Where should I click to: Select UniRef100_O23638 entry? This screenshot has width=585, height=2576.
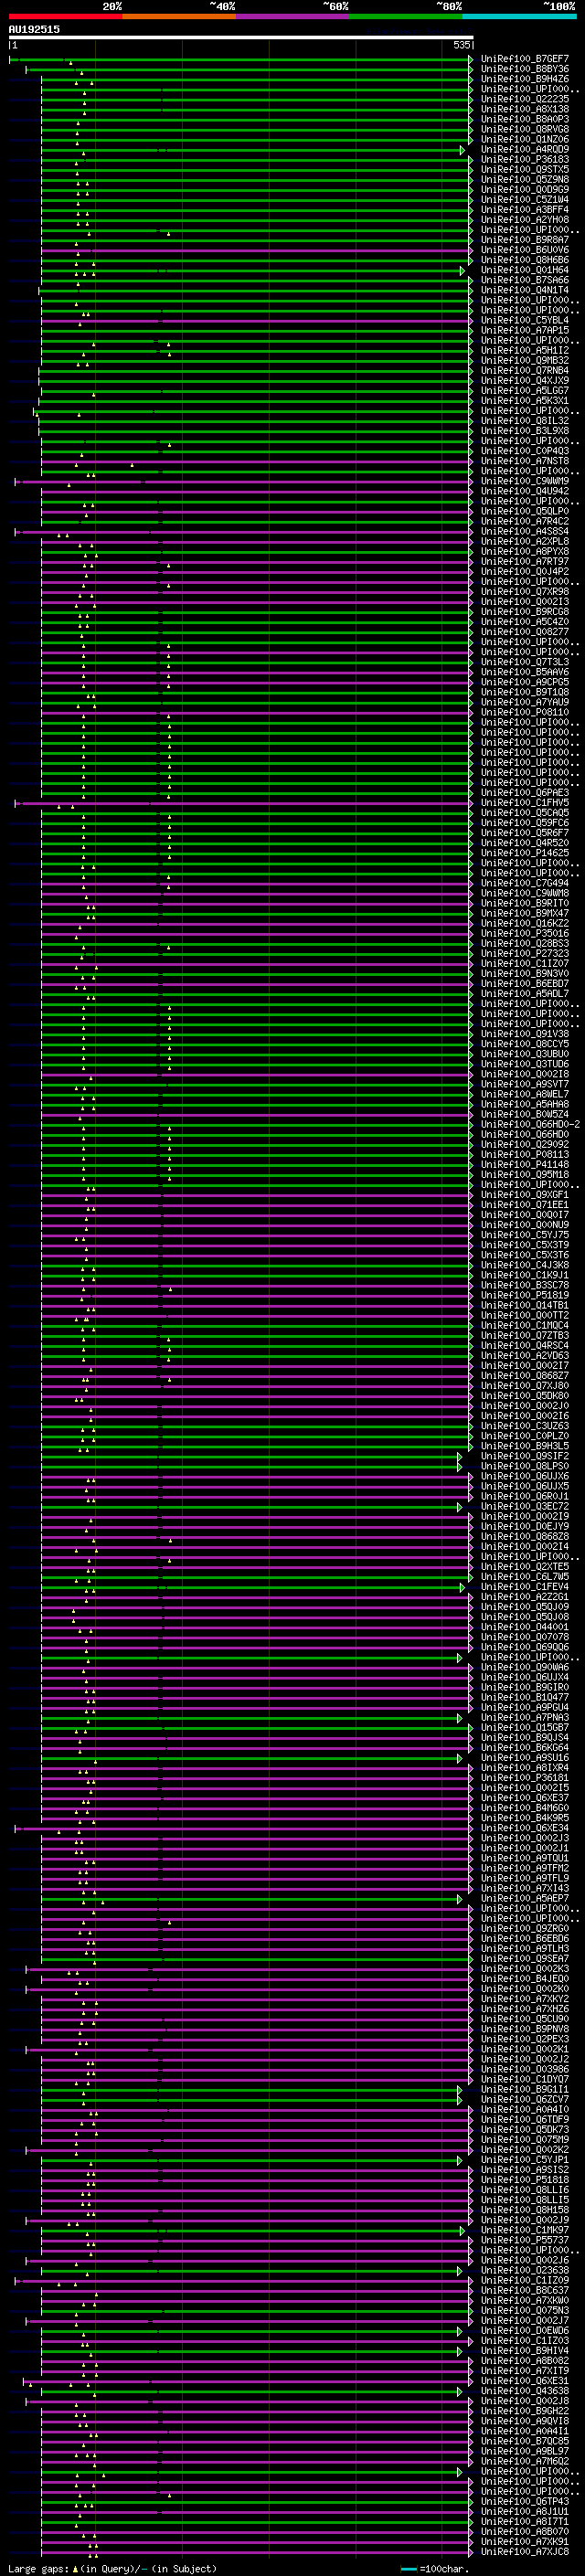pos(524,2270)
